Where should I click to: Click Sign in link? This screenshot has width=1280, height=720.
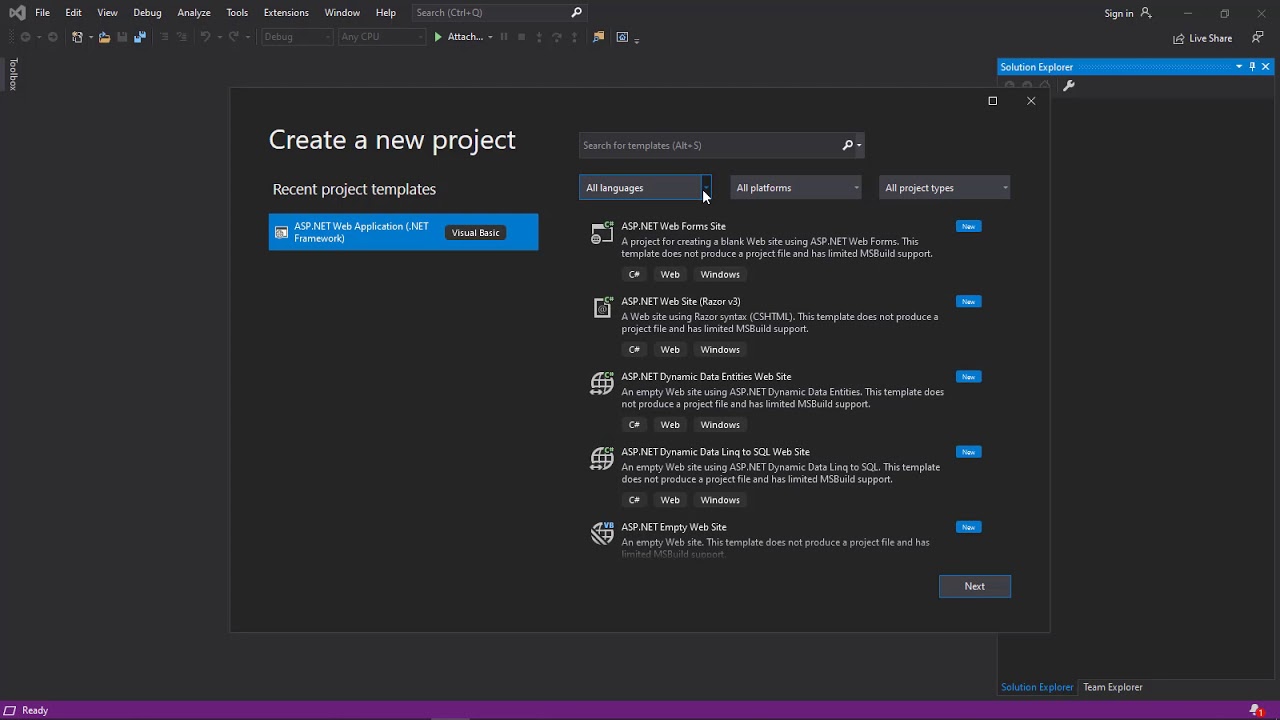[x=1118, y=13]
